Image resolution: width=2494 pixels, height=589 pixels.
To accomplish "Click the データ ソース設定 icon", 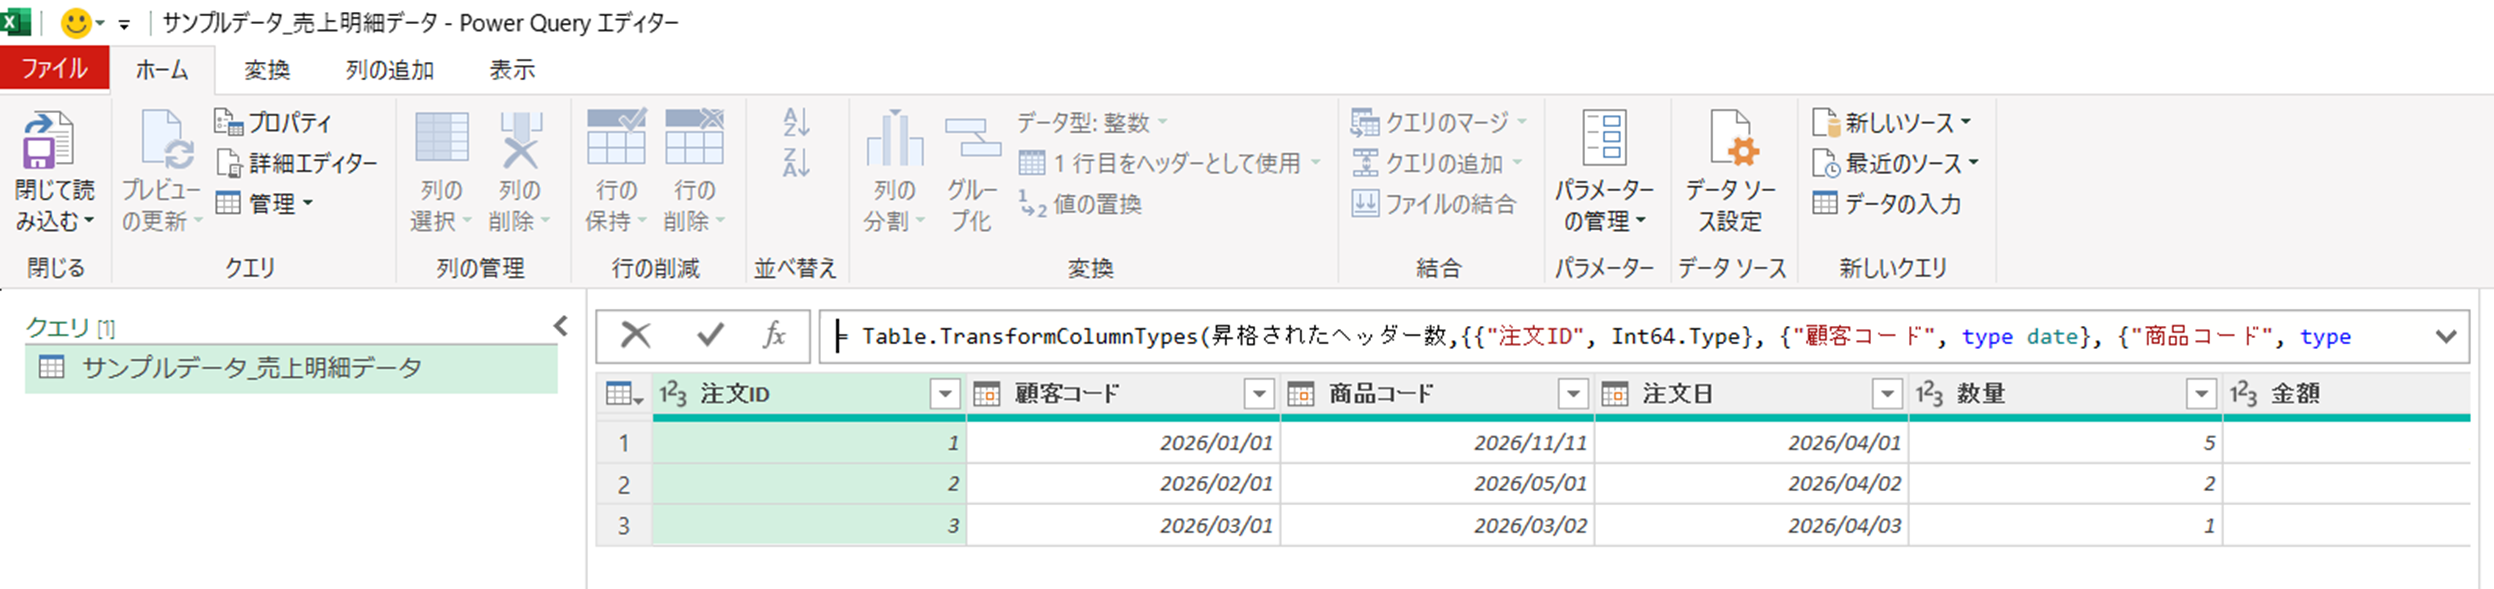I will (1730, 139).
